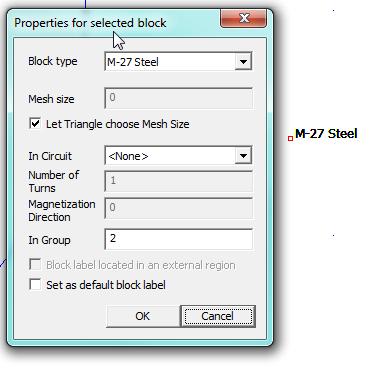
Task: Enable Set as default block label
Action: pyautogui.click(x=35, y=285)
